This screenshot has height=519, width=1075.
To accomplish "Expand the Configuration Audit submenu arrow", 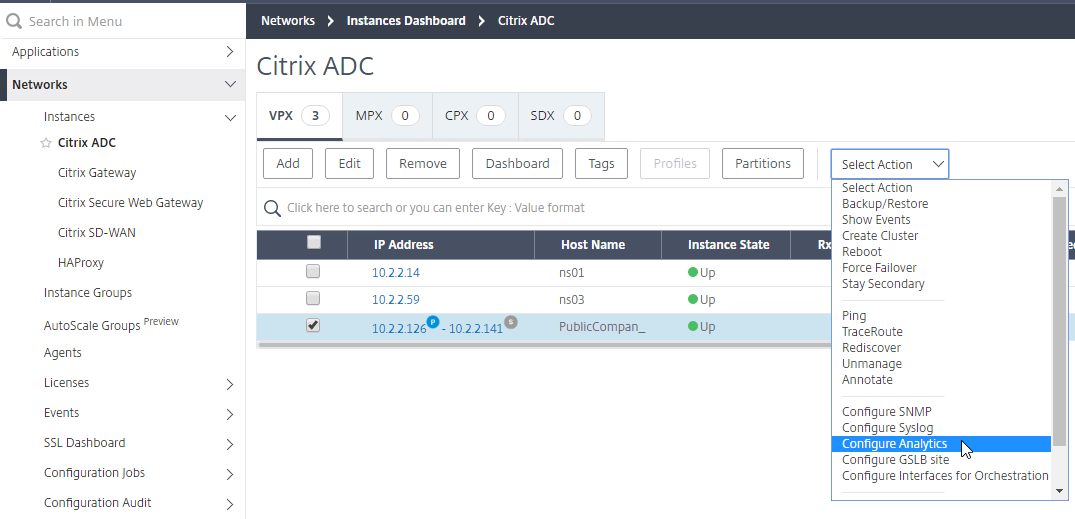I will pyautogui.click(x=230, y=505).
